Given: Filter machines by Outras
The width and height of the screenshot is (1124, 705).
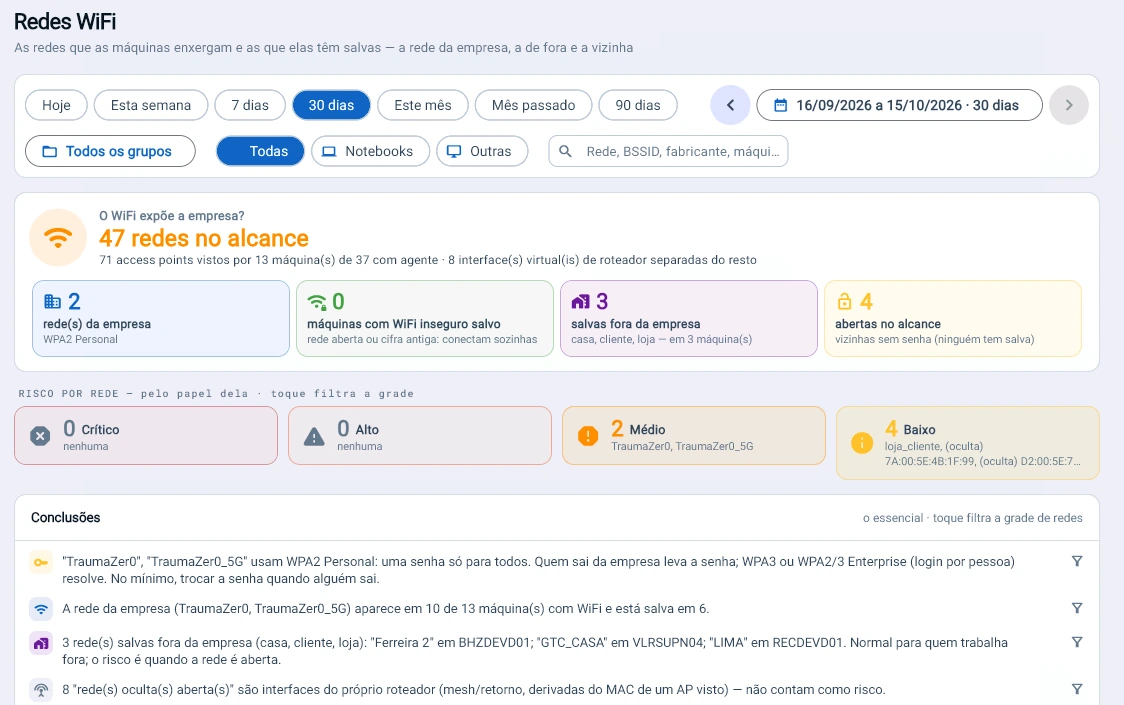Looking at the screenshot, I should [482, 151].
